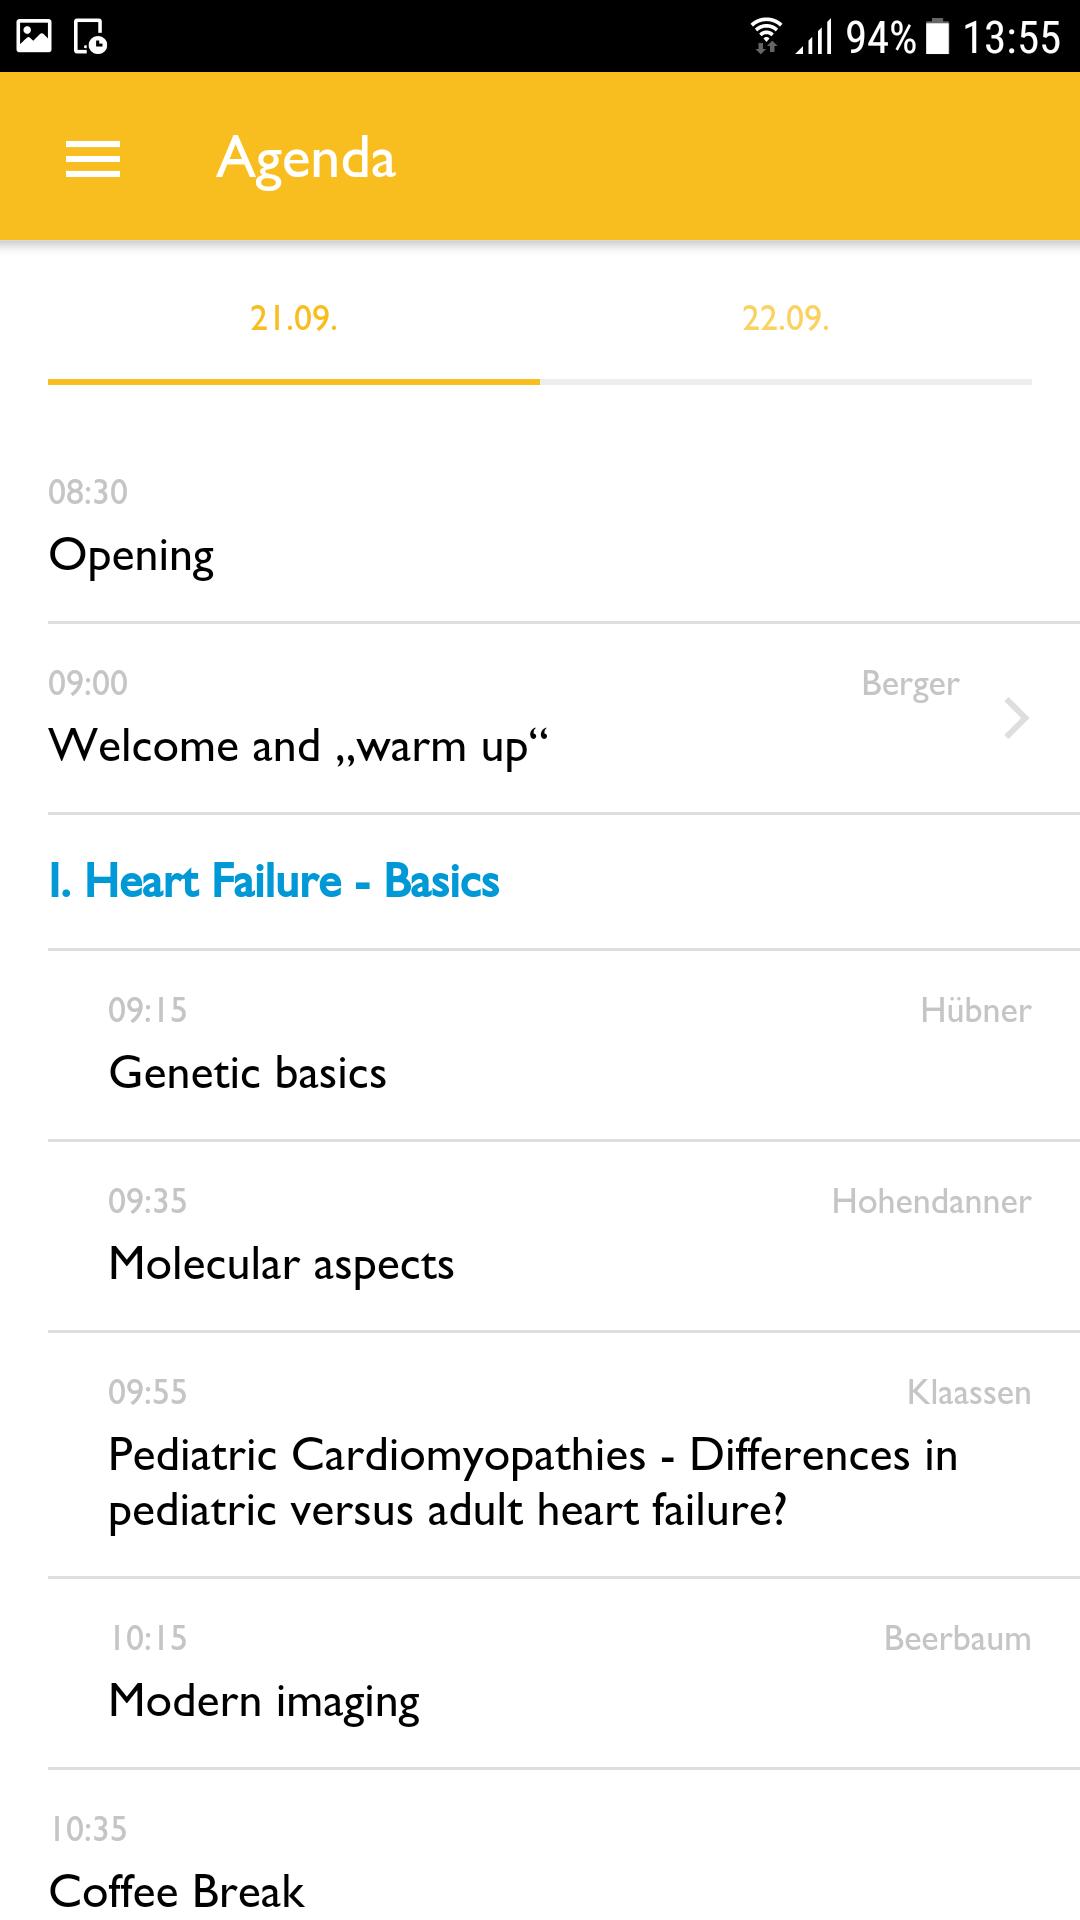Image resolution: width=1080 pixels, height=1920 pixels.
Task: Switch to the 21.09. date tab
Action: point(294,318)
